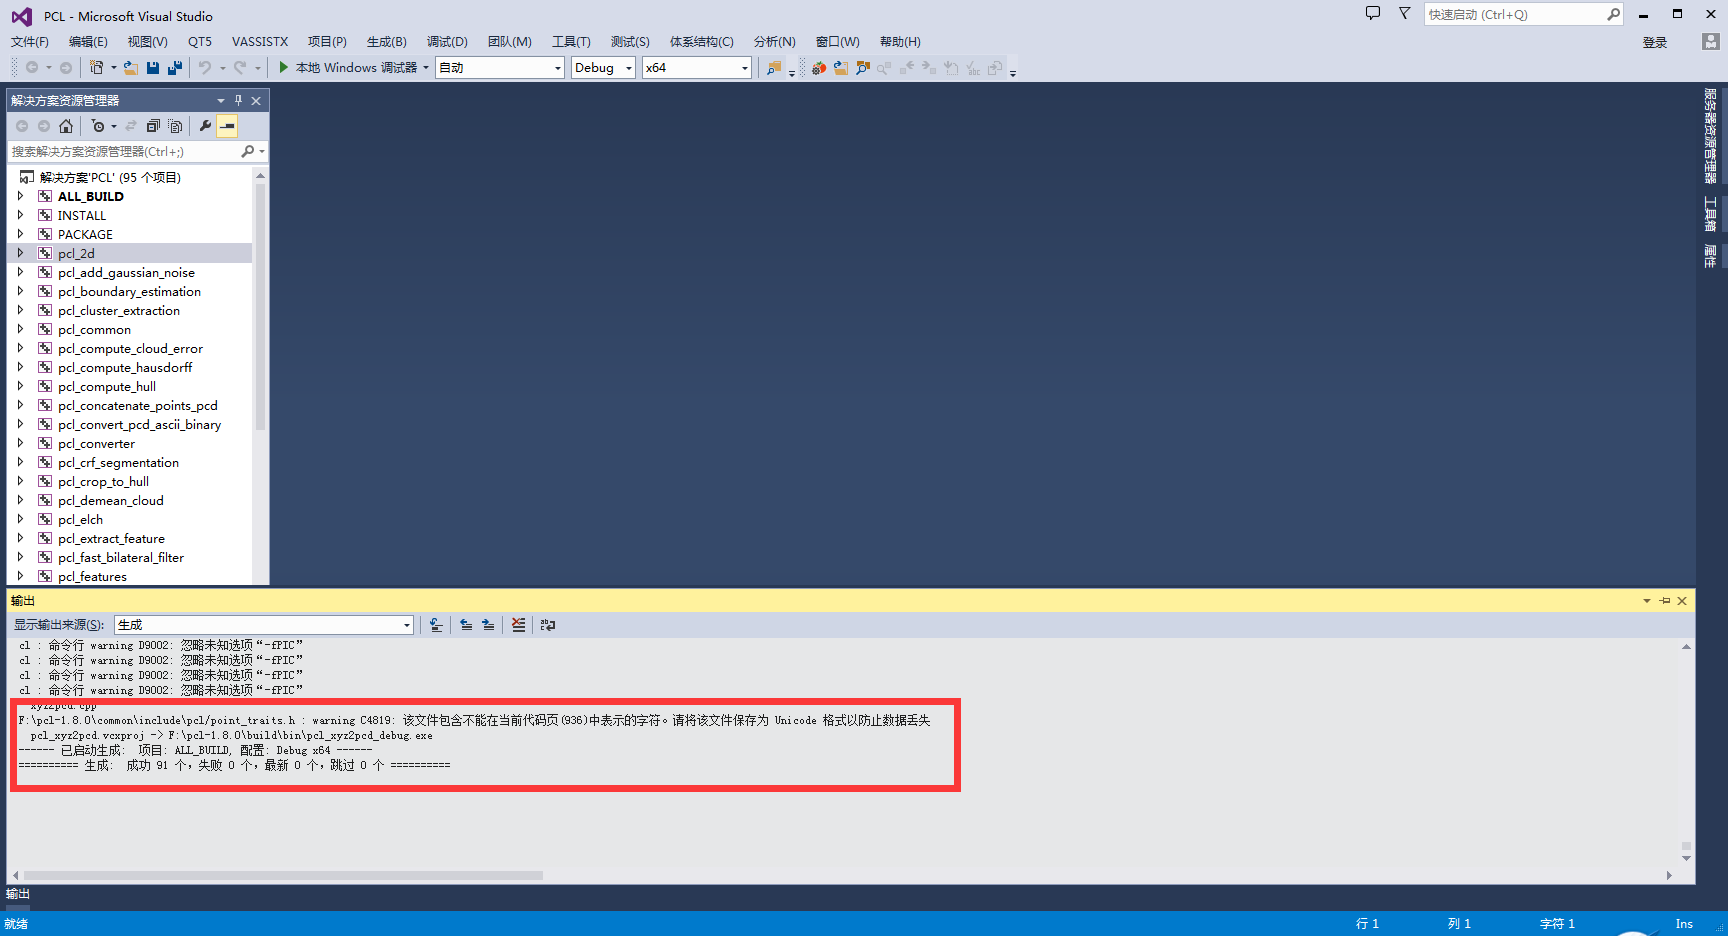Expand the pcl_2d project node
This screenshot has height=936, width=1728.
(20, 253)
